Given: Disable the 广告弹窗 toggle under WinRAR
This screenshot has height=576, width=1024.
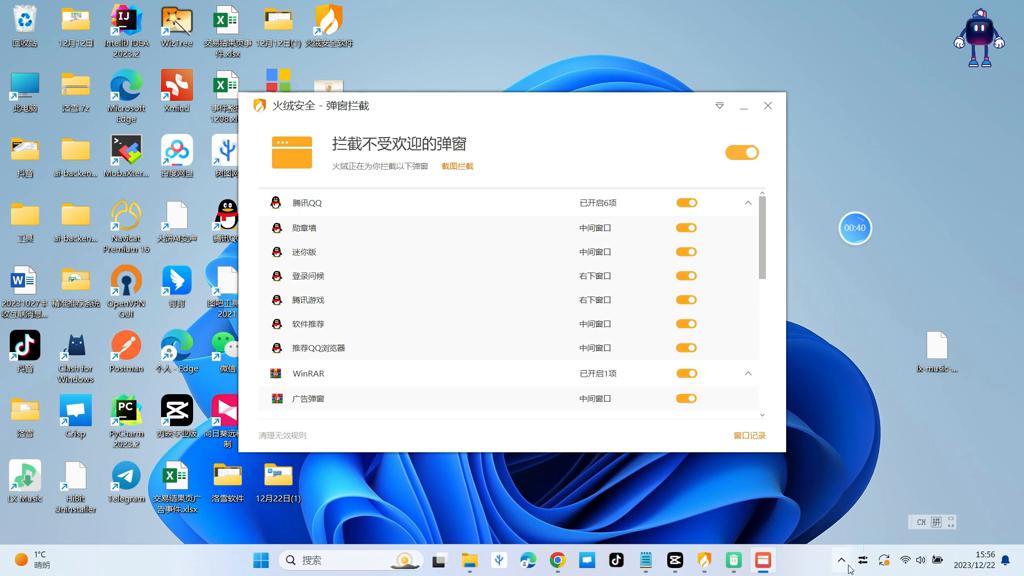Looking at the screenshot, I should [x=686, y=399].
